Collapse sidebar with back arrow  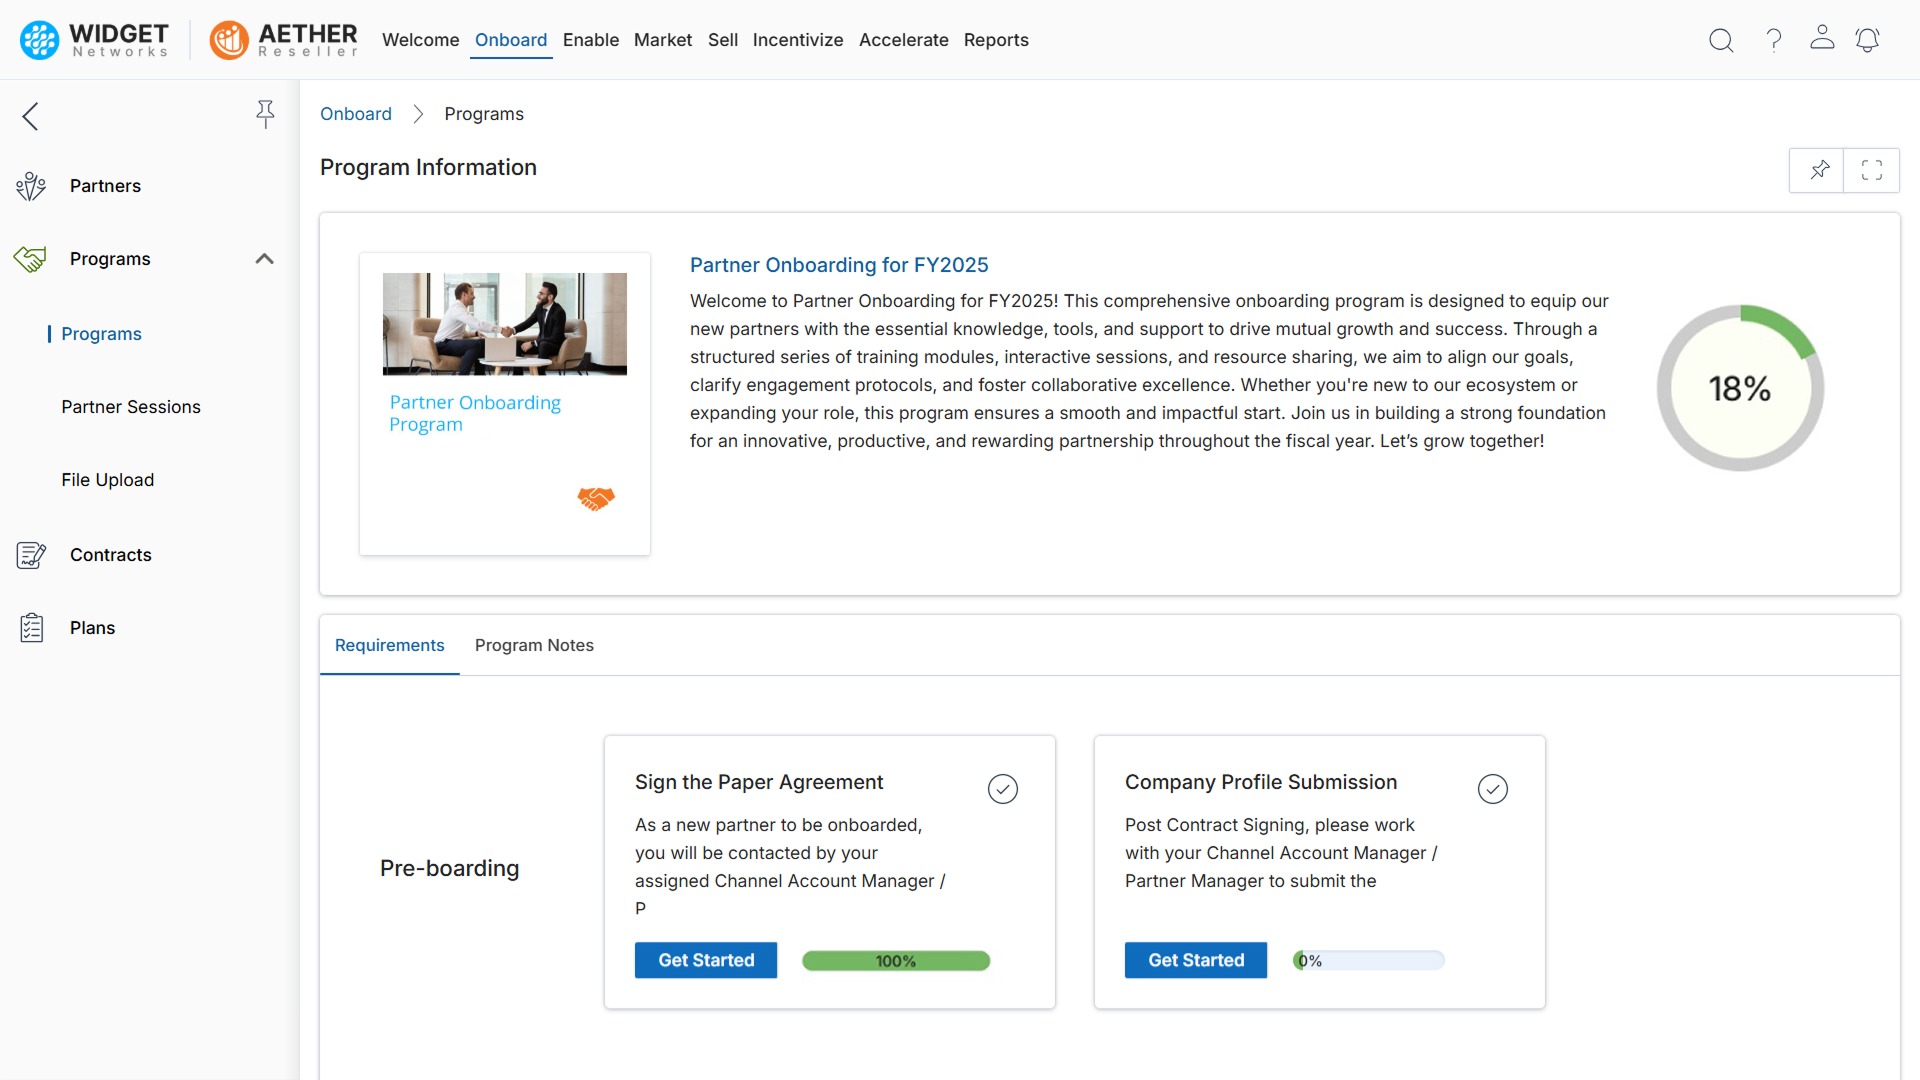point(31,116)
